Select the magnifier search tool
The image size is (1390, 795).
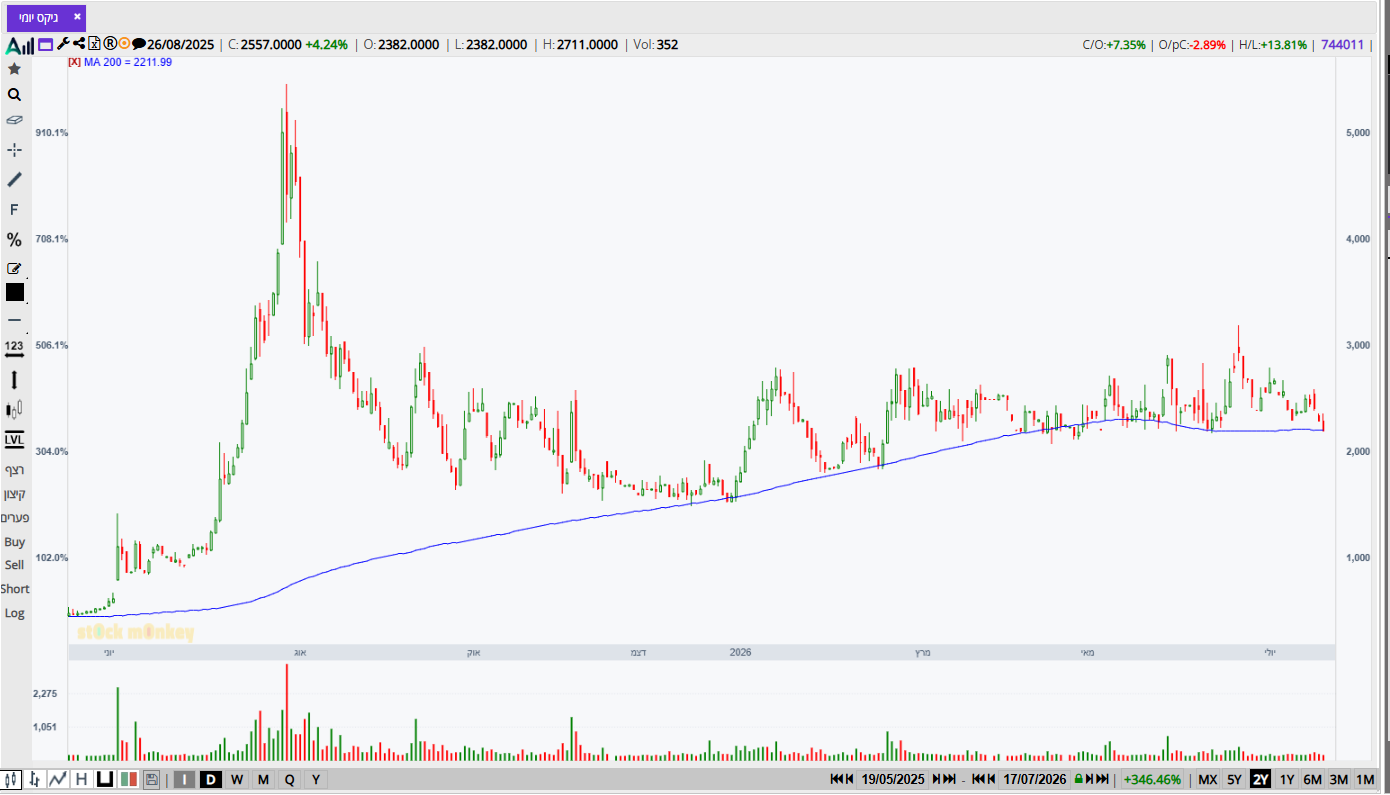click(14, 95)
